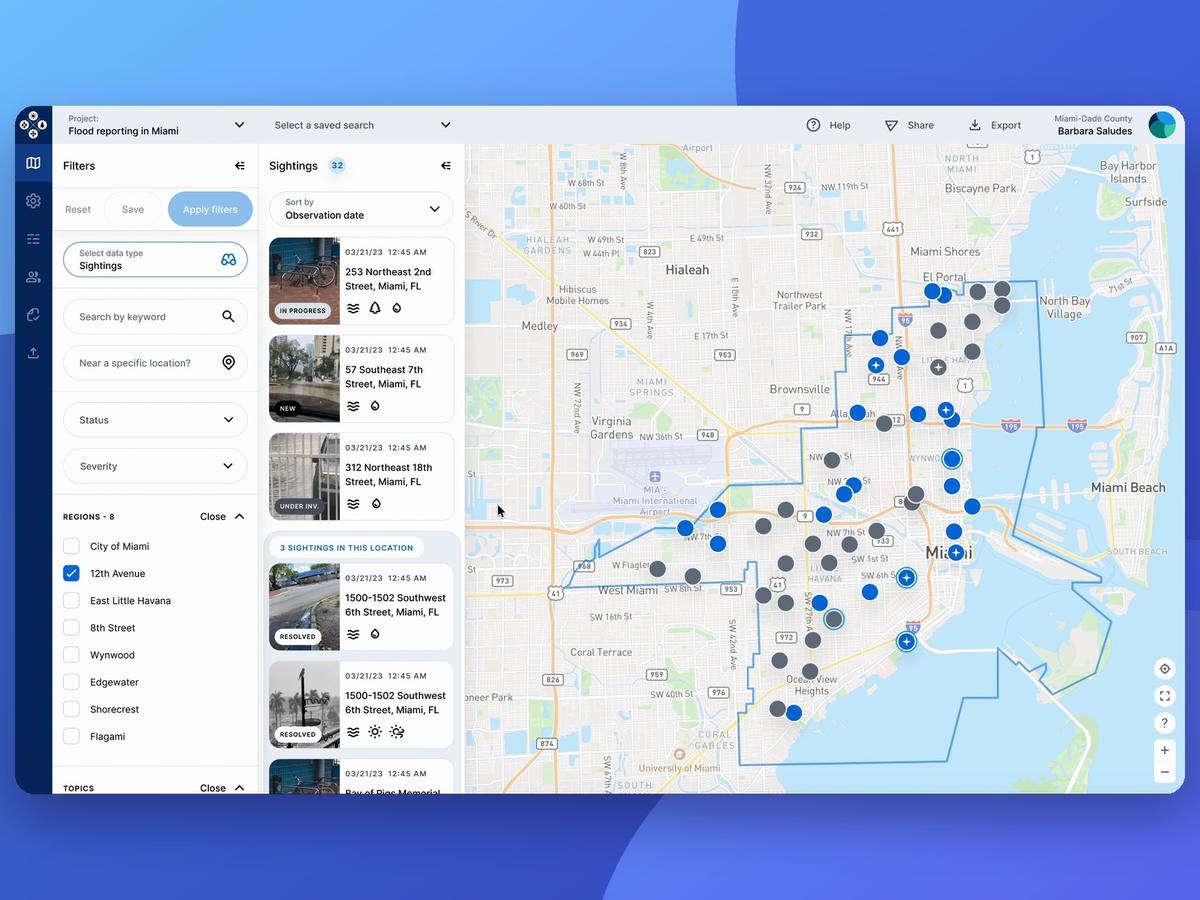Click the droplet icon on 312 Northeast card
The height and width of the screenshot is (900, 1200).
point(375,504)
